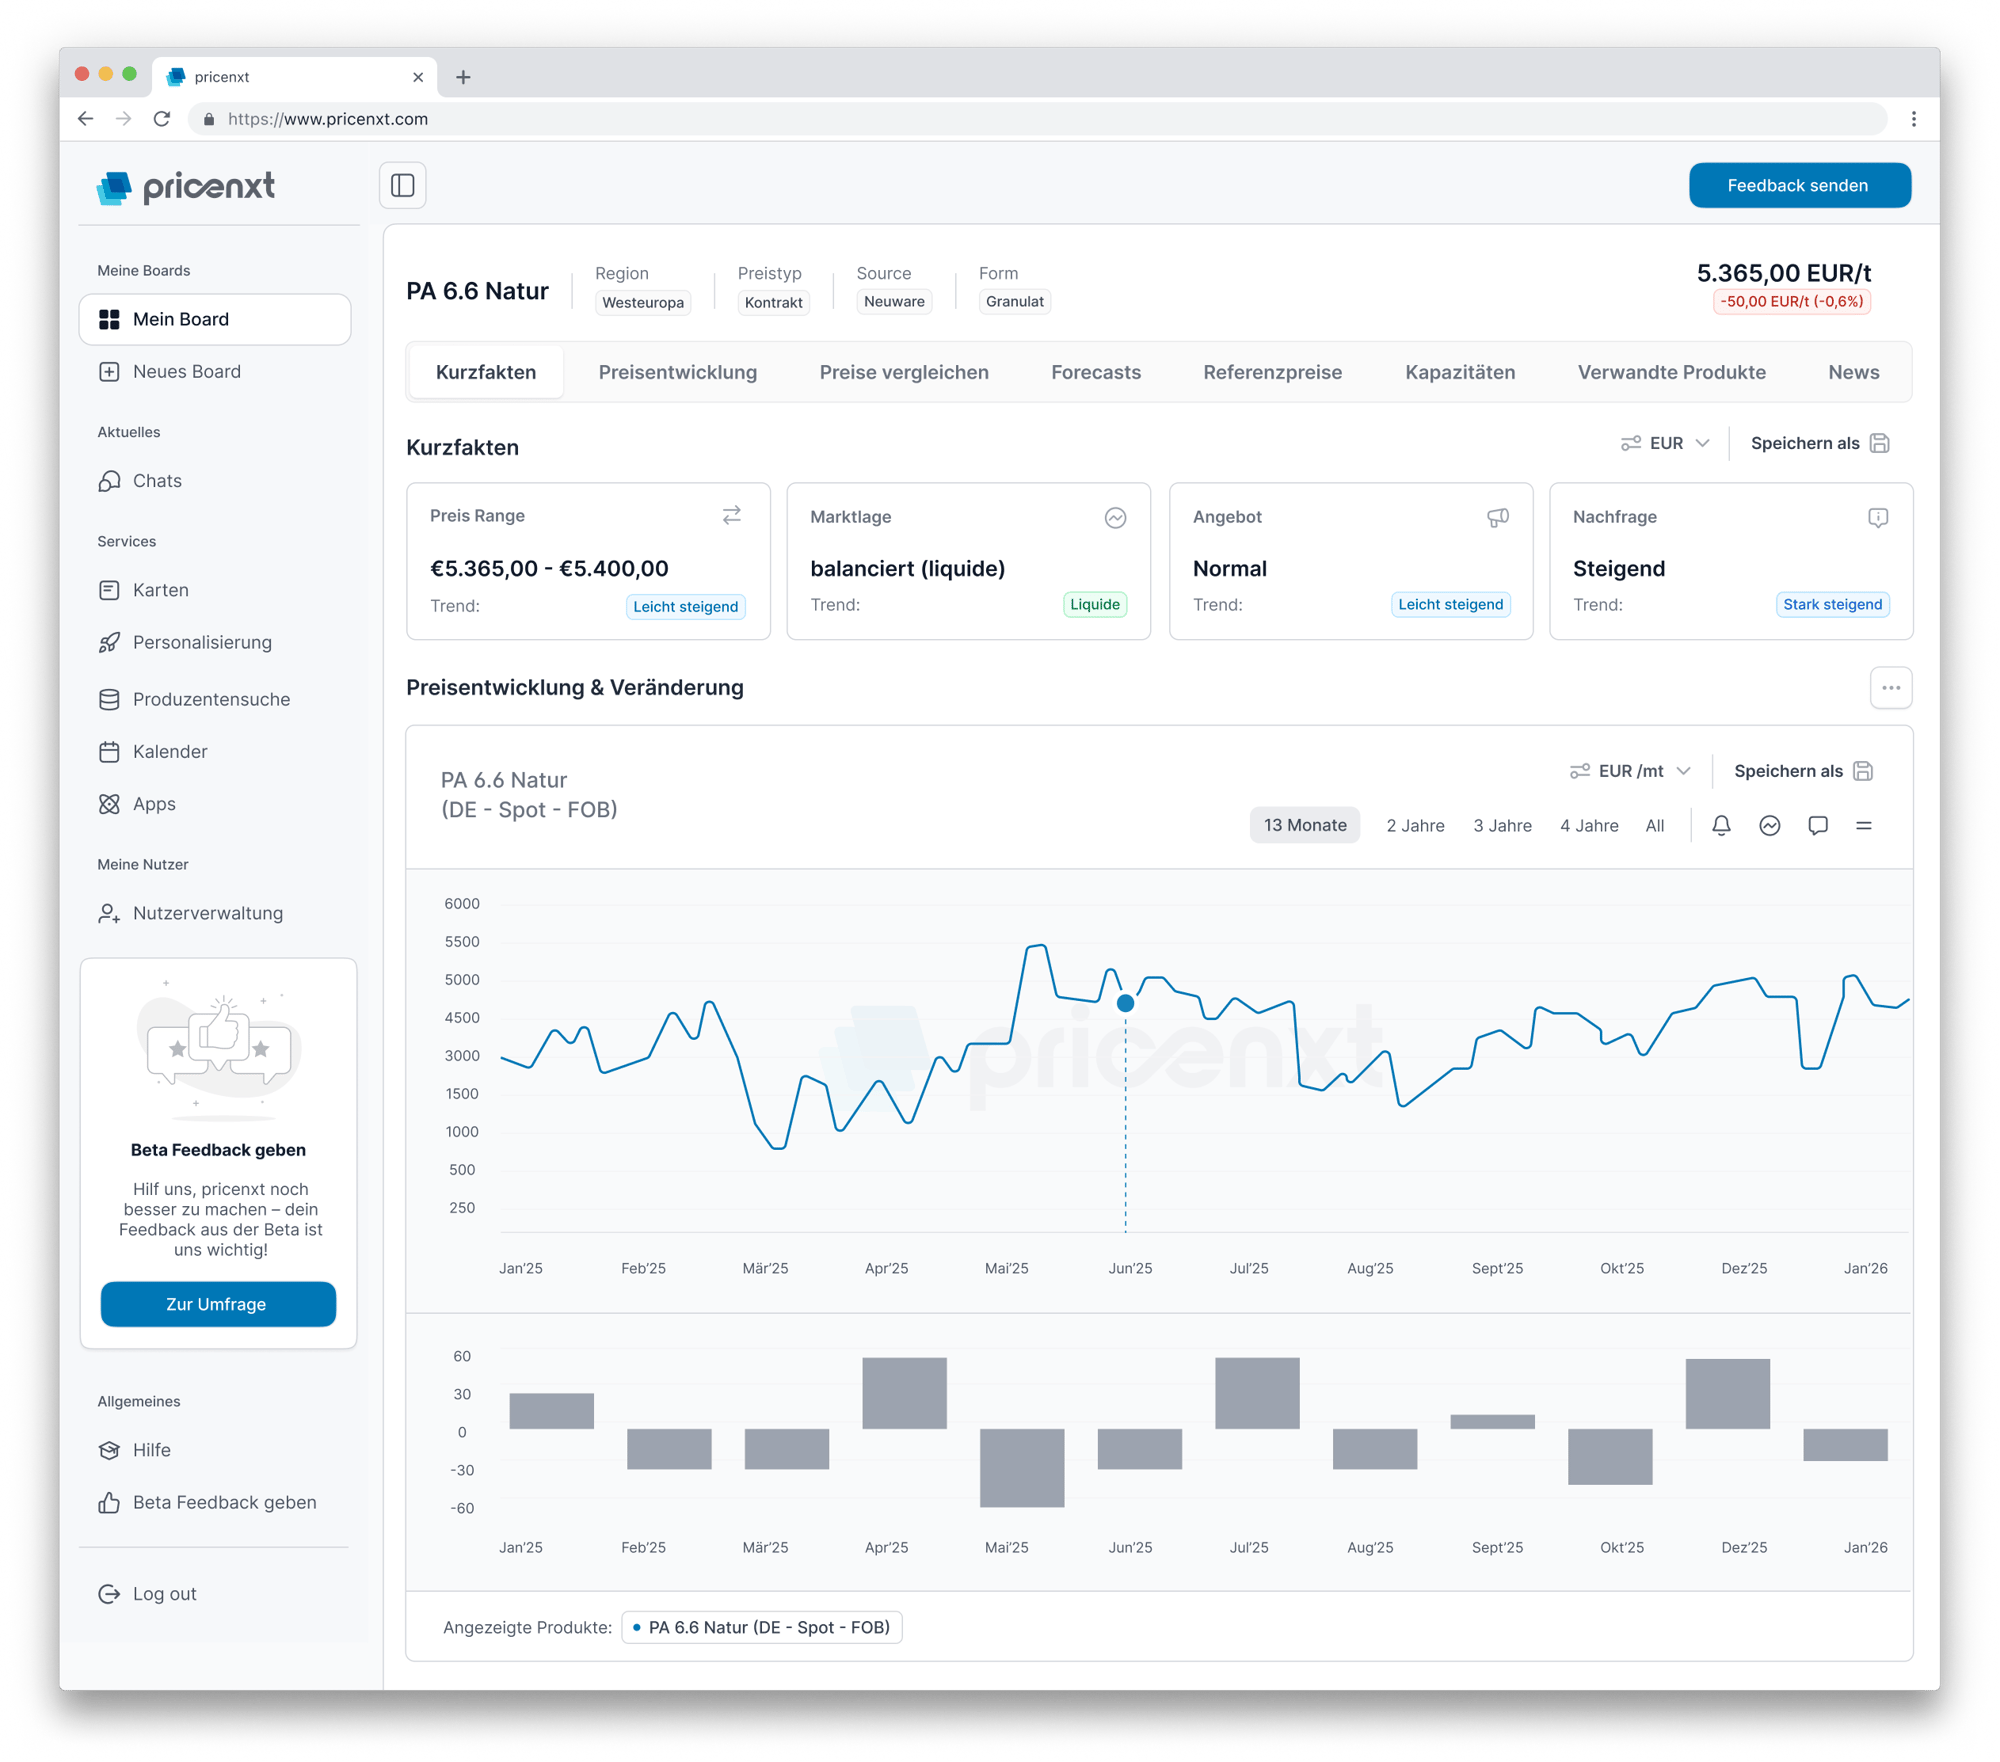Expand the EUR currency dropdown
2000x1762 pixels.
(x=1665, y=443)
